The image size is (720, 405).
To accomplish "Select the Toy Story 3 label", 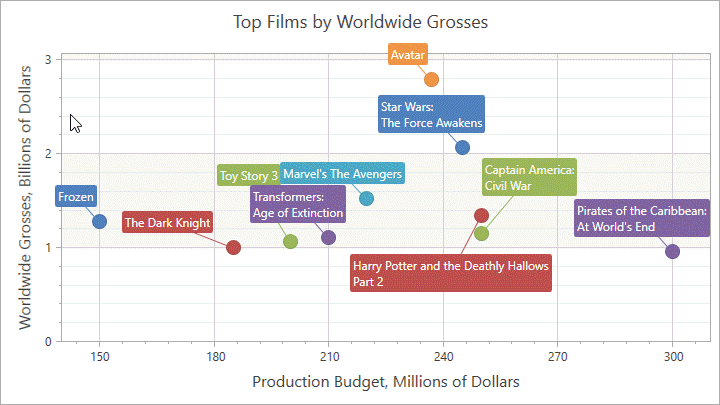I will coord(248,175).
